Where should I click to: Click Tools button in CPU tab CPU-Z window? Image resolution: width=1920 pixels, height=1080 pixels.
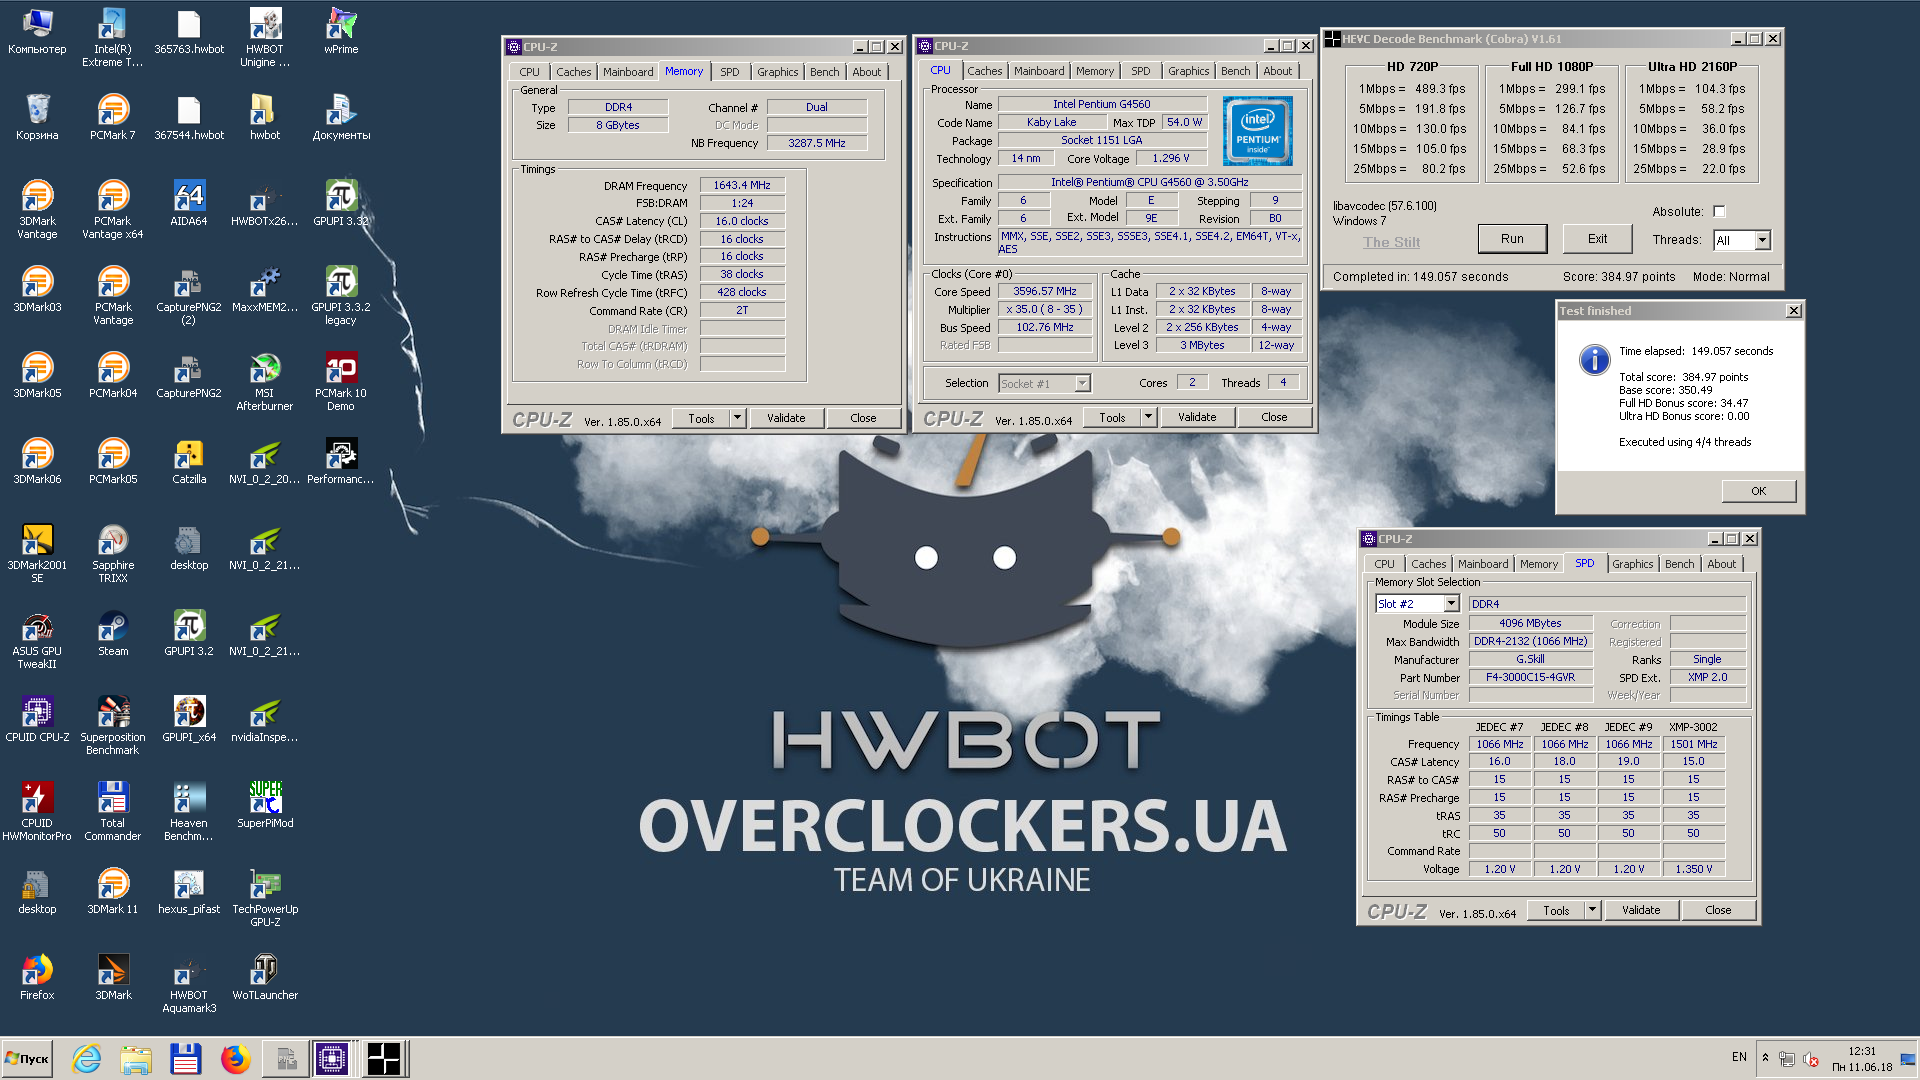1112,417
